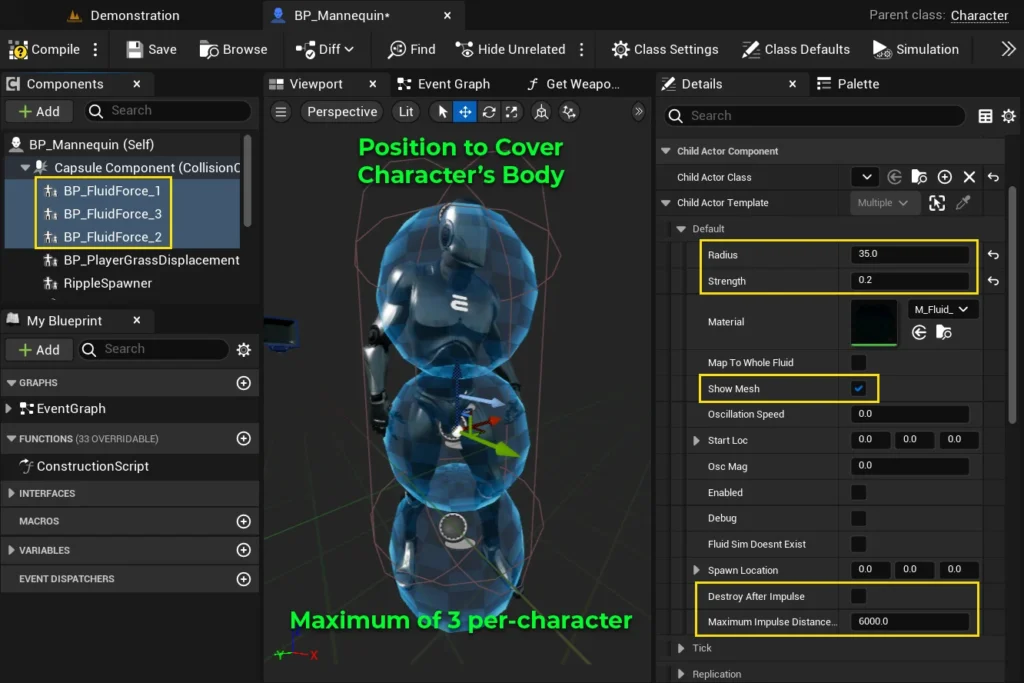Click the Material thumbnail swatch

pyautogui.click(x=875, y=322)
